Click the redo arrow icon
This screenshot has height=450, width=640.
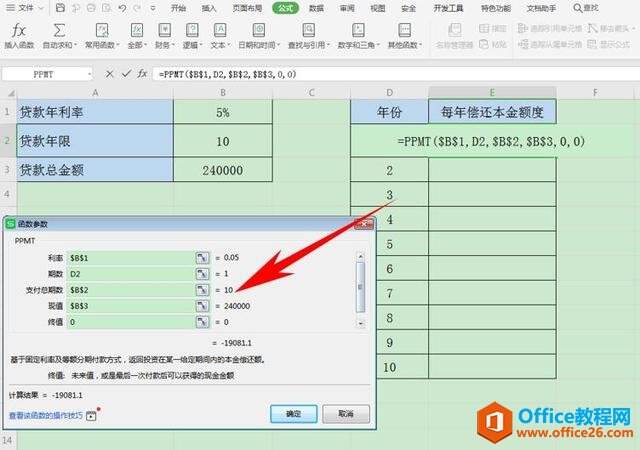click(137, 8)
